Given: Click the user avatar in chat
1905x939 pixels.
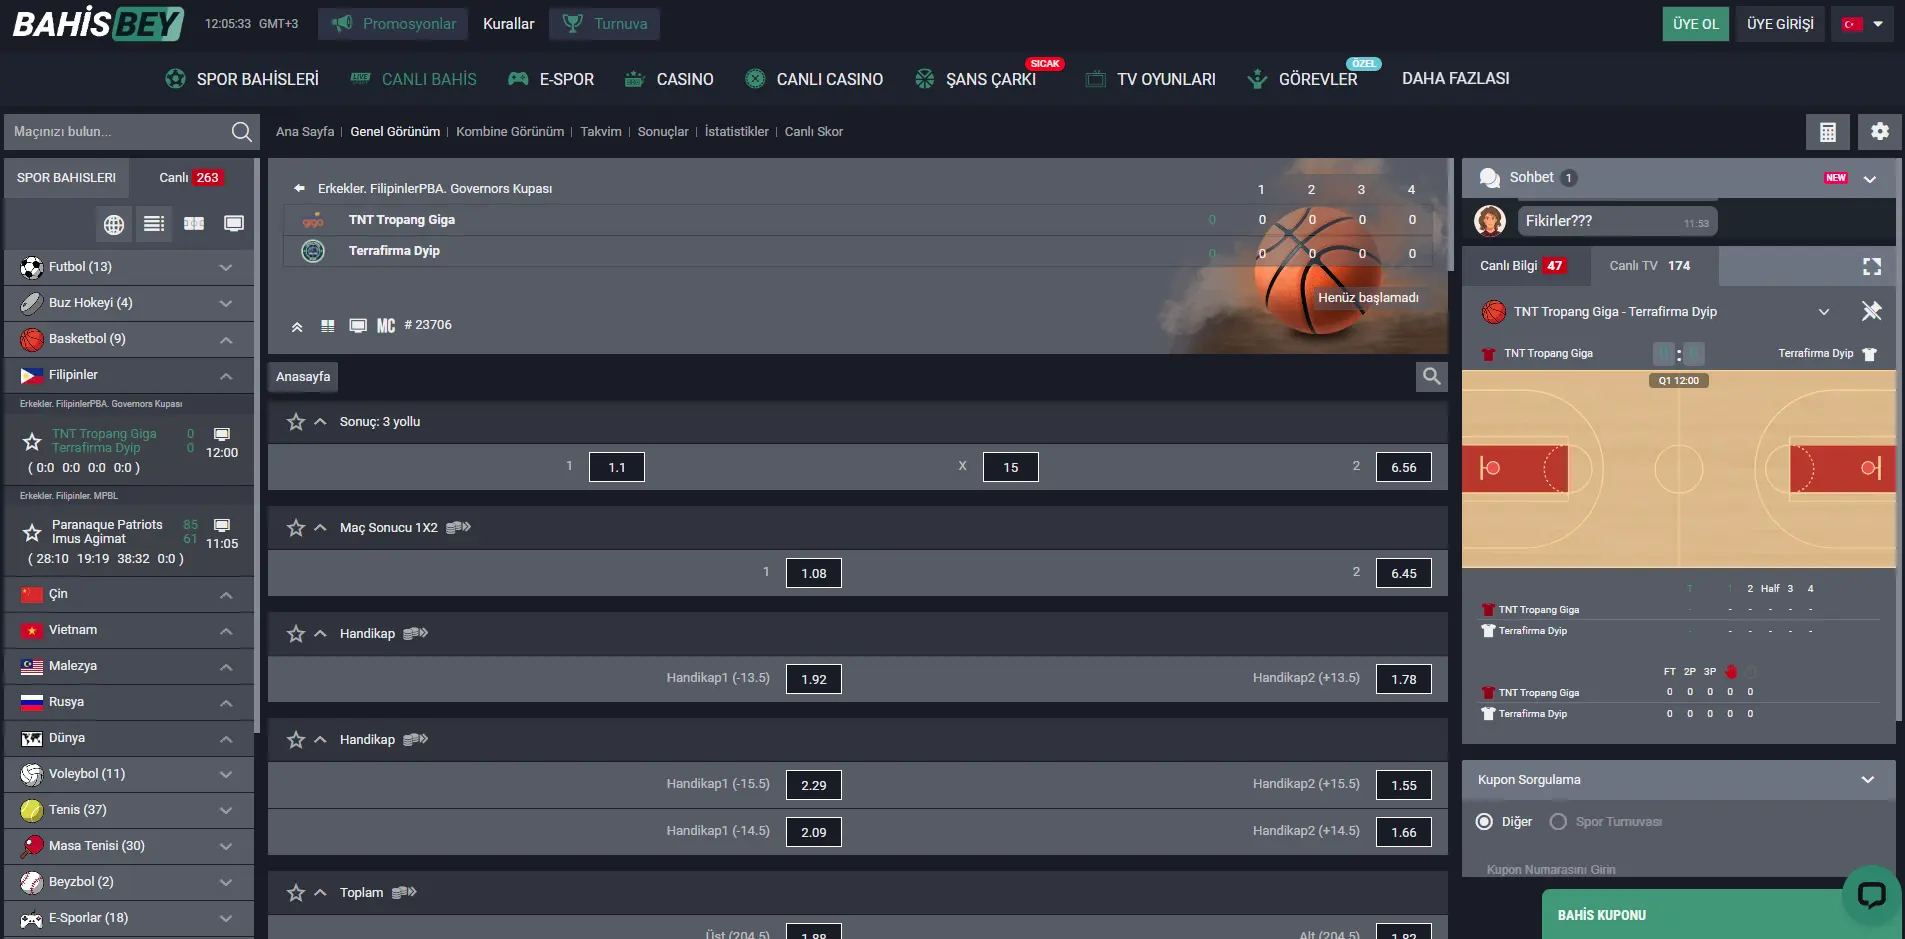Looking at the screenshot, I should point(1490,221).
